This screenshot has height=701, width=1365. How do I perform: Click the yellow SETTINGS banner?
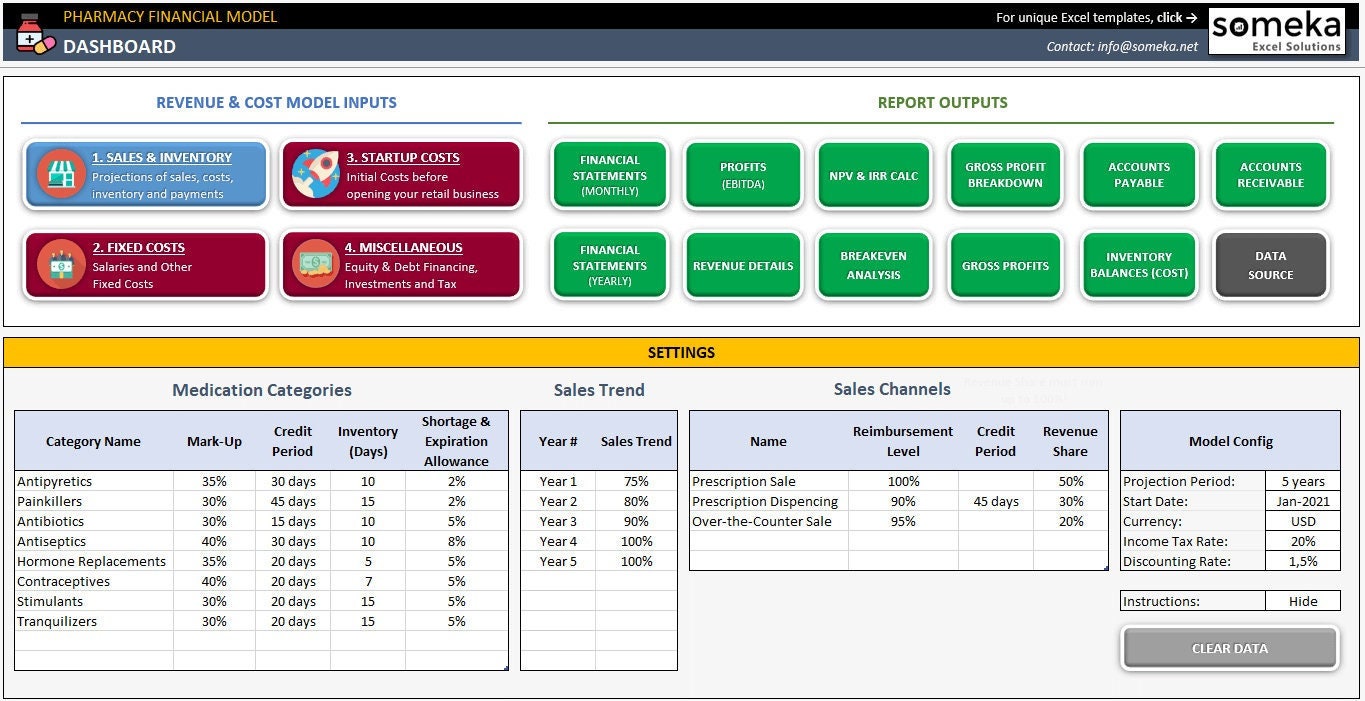click(x=681, y=353)
